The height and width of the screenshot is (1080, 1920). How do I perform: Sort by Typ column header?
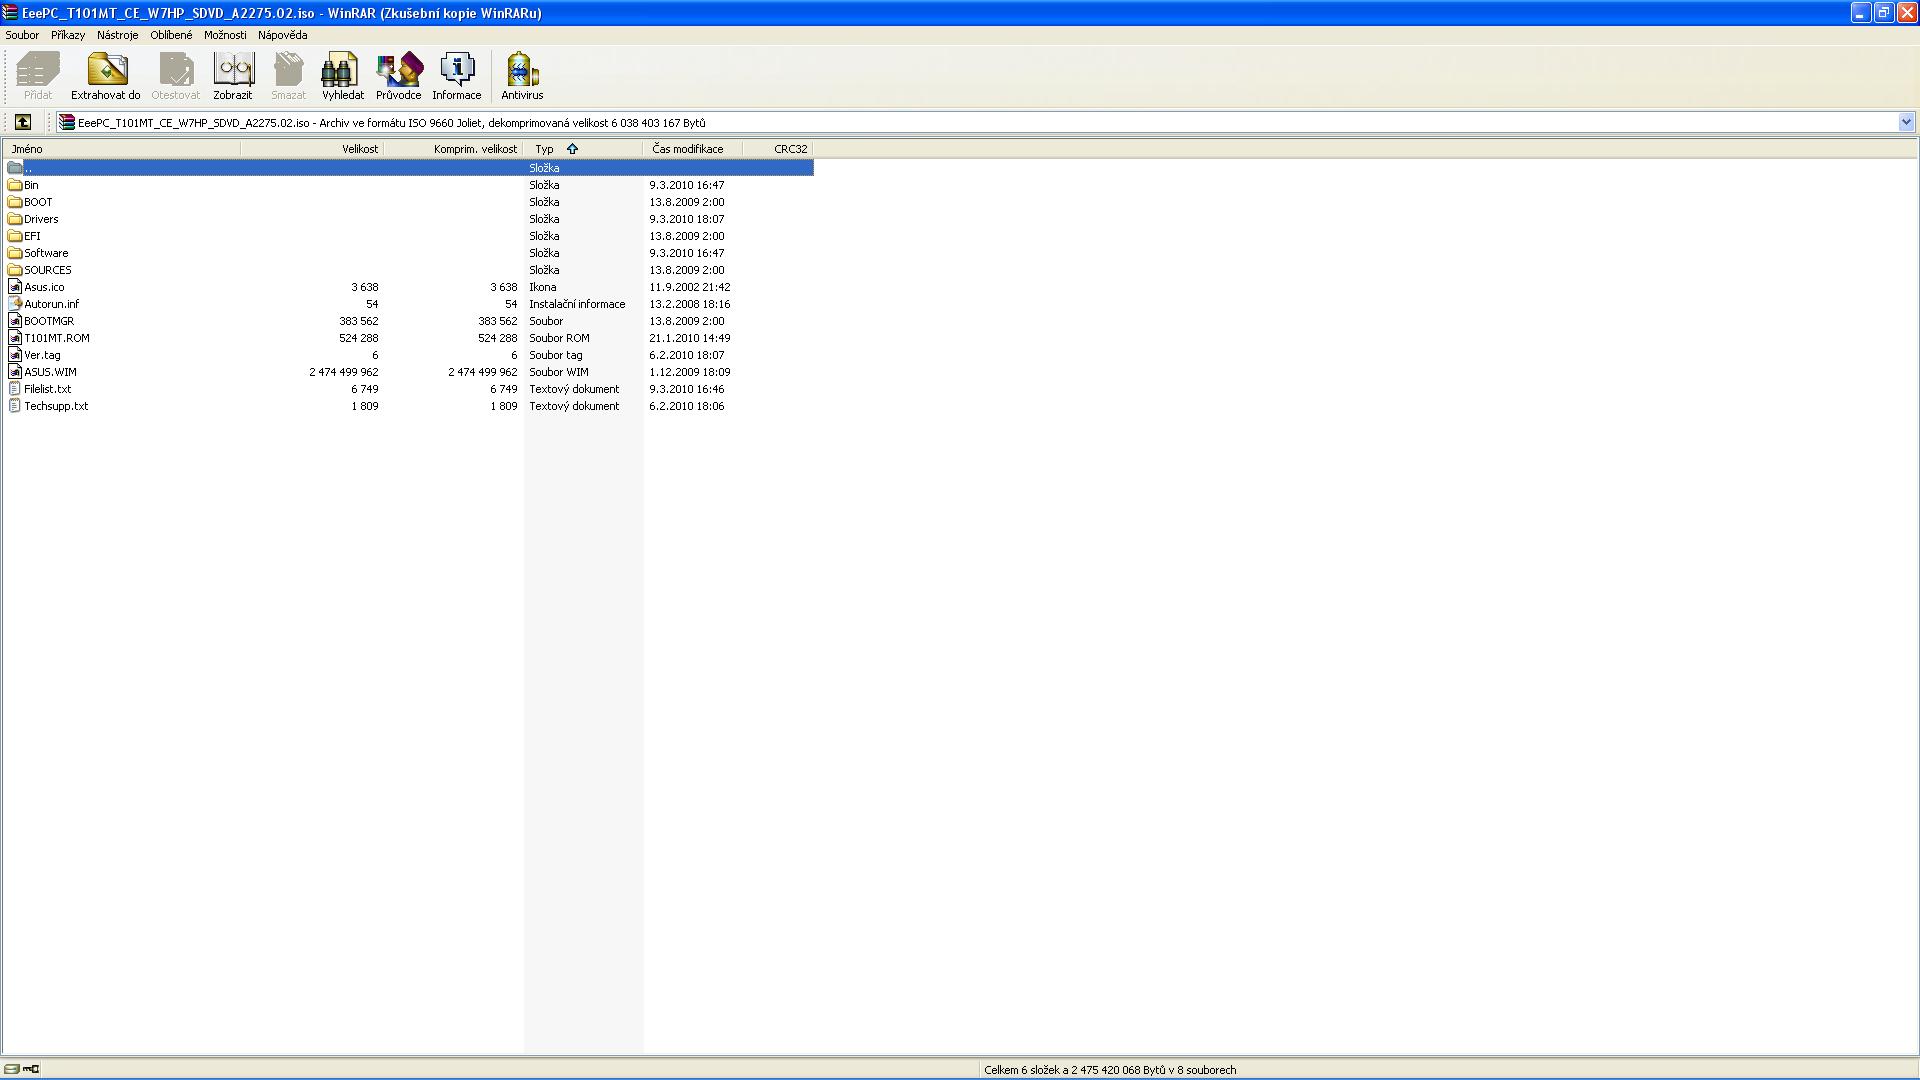583,149
